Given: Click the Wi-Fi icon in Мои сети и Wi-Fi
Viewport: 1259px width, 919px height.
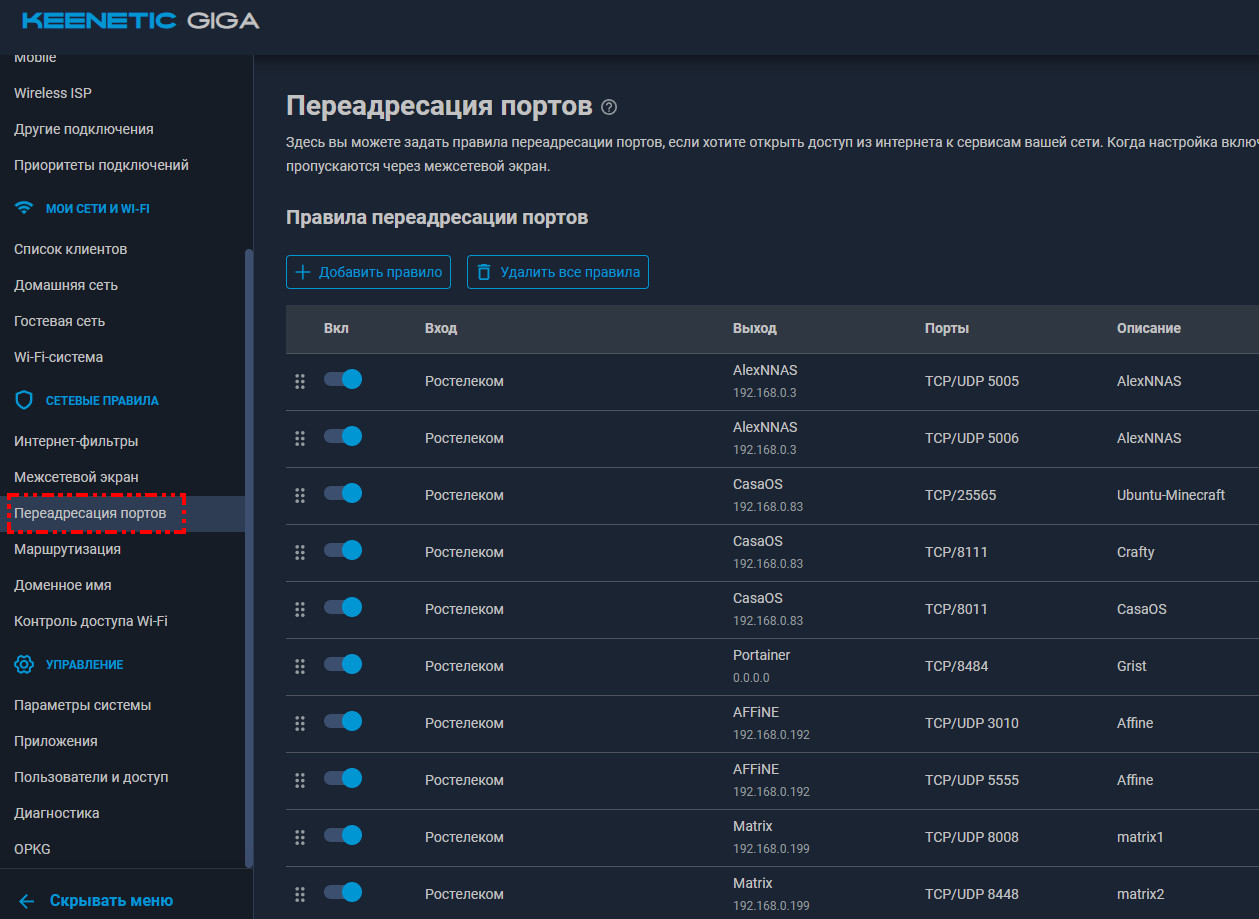Looking at the screenshot, I should (25, 208).
